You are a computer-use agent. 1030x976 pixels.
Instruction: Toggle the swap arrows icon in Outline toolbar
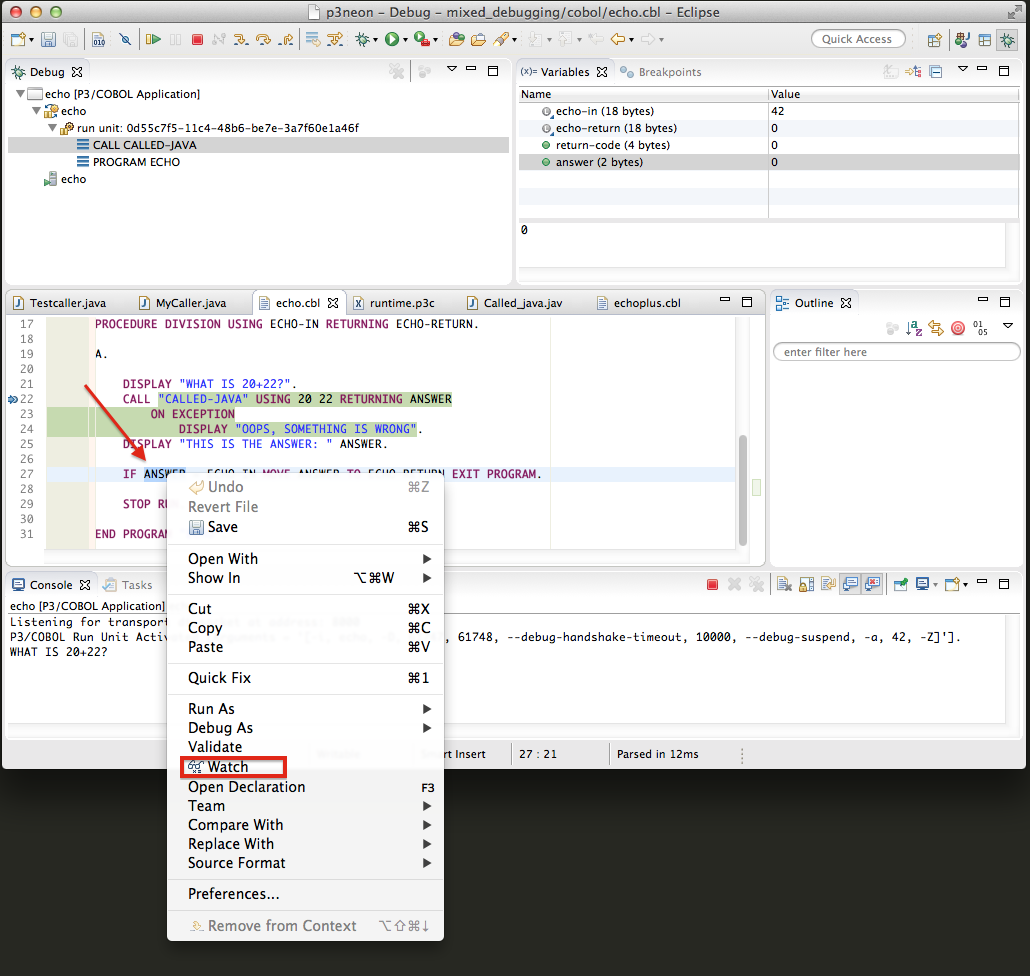pos(936,328)
